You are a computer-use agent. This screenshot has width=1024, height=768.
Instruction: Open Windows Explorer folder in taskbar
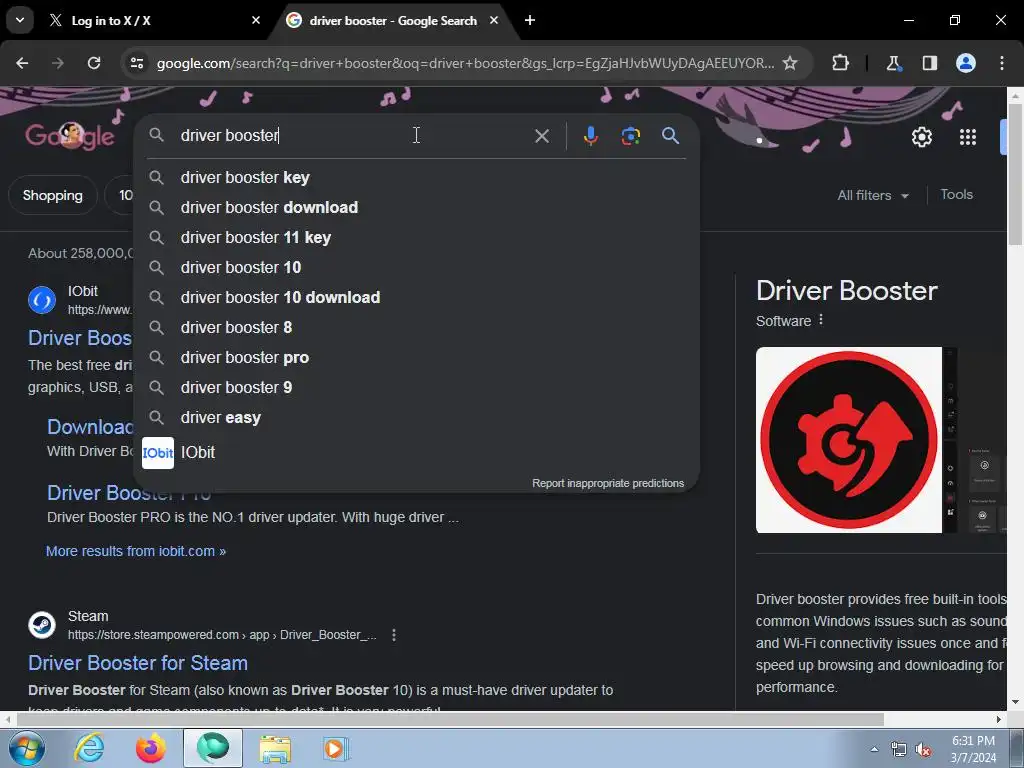coord(275,748)
